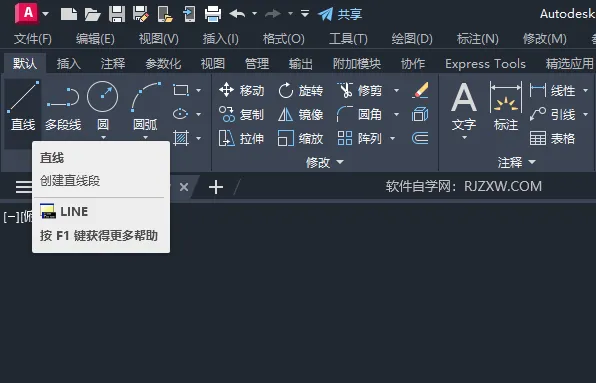596x383 pixels.
Task: Select the 镜像 mirror tool
Action: pos(300,114)
